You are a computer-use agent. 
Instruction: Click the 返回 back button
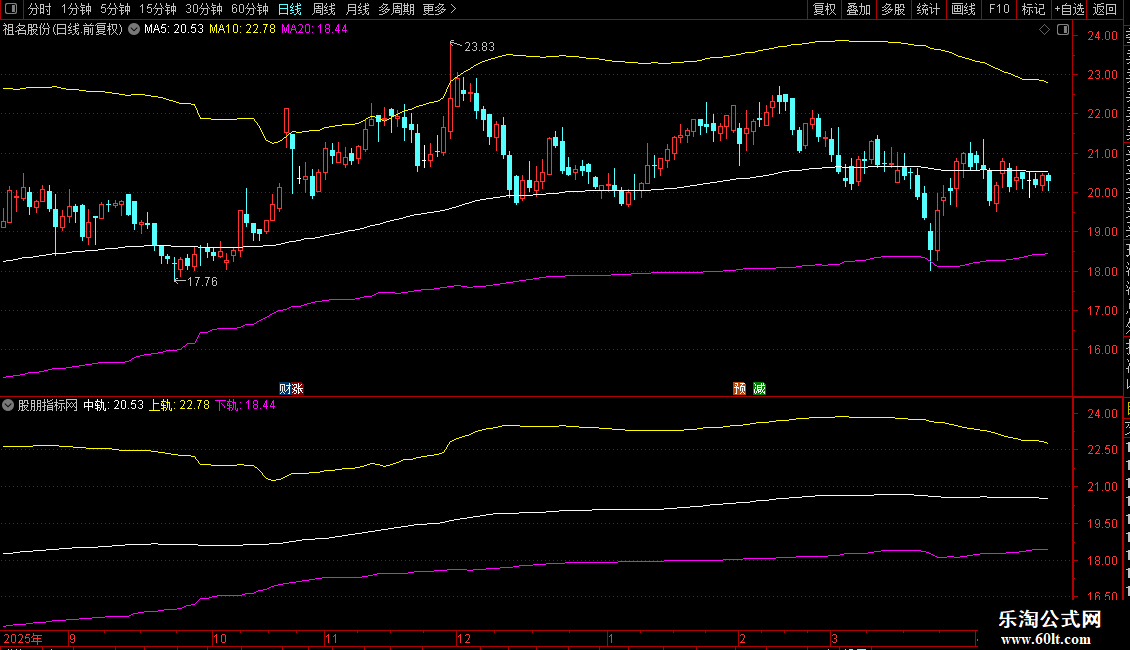click(x=1105, y=9)
